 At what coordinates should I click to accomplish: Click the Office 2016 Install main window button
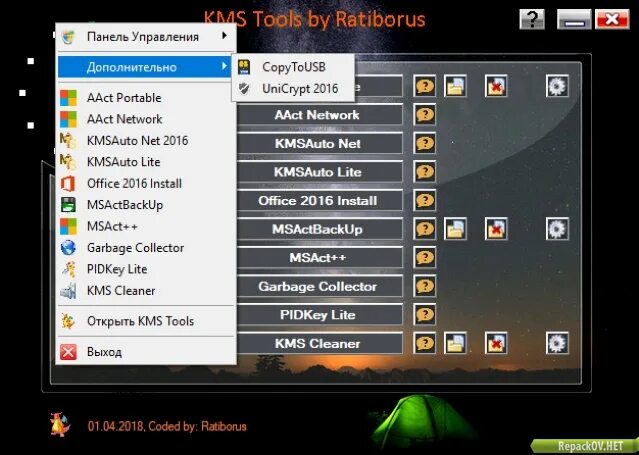(320, 201)
